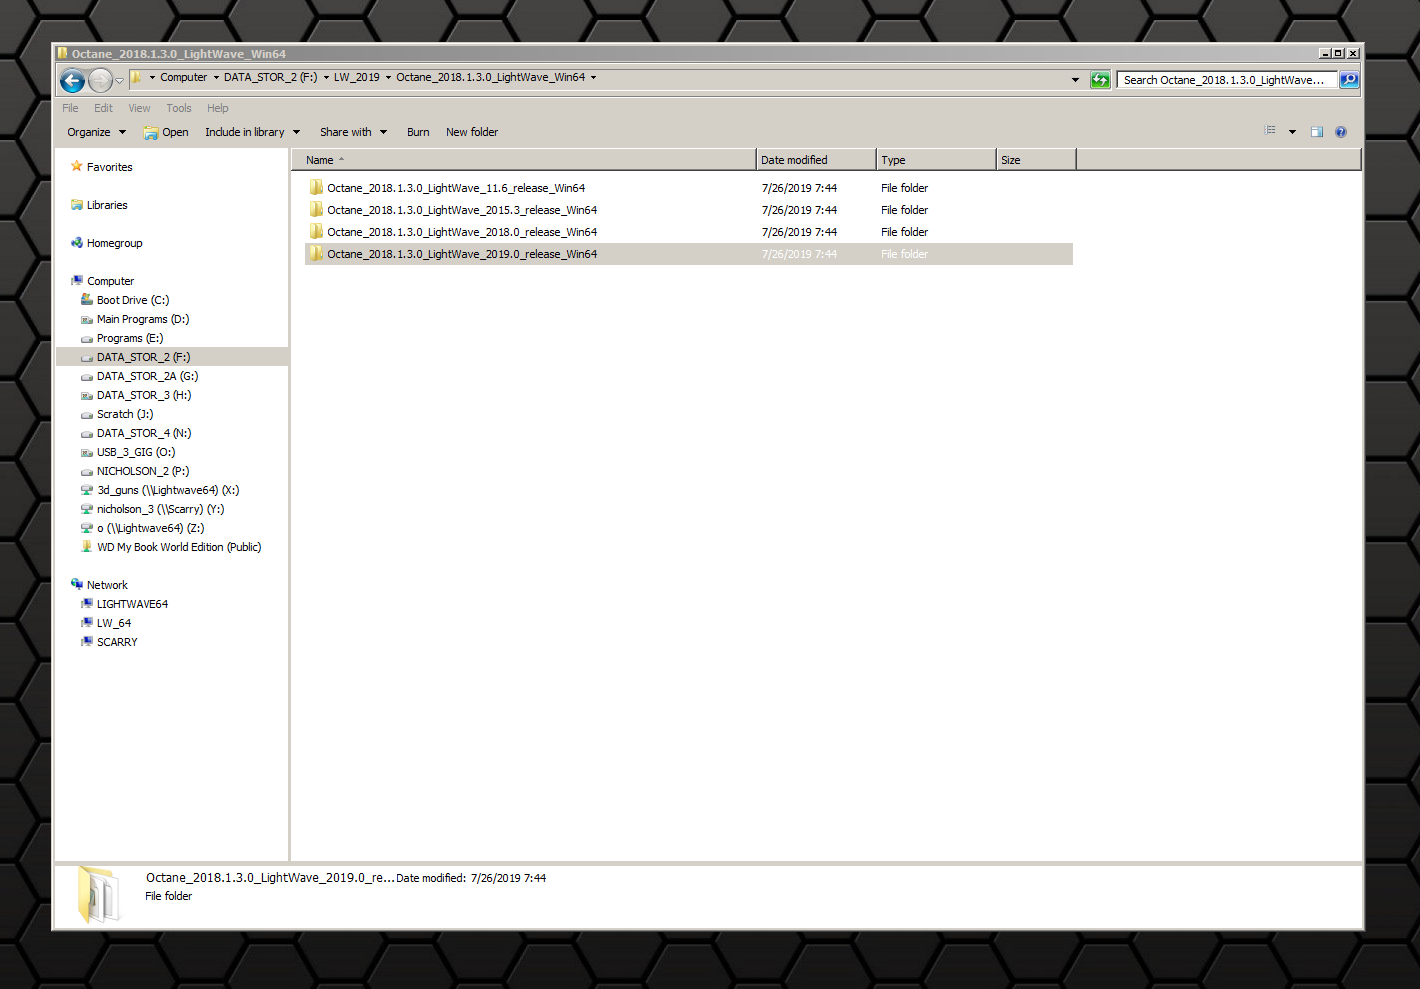Viewport: 1420px width, 989px height.
Task: Open the Include in library dropdown
Action: pos(252,132)
